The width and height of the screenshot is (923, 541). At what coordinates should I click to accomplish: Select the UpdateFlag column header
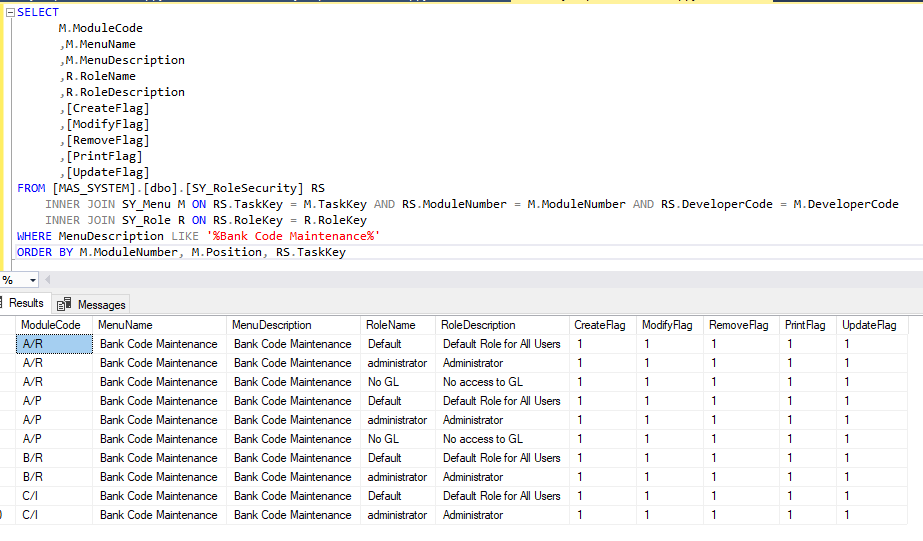point(872,325)
